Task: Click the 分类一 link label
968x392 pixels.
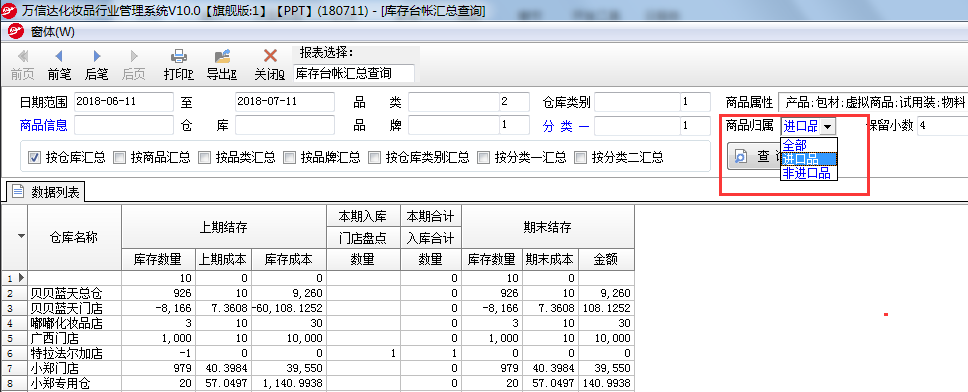Action: pos(566,126)
